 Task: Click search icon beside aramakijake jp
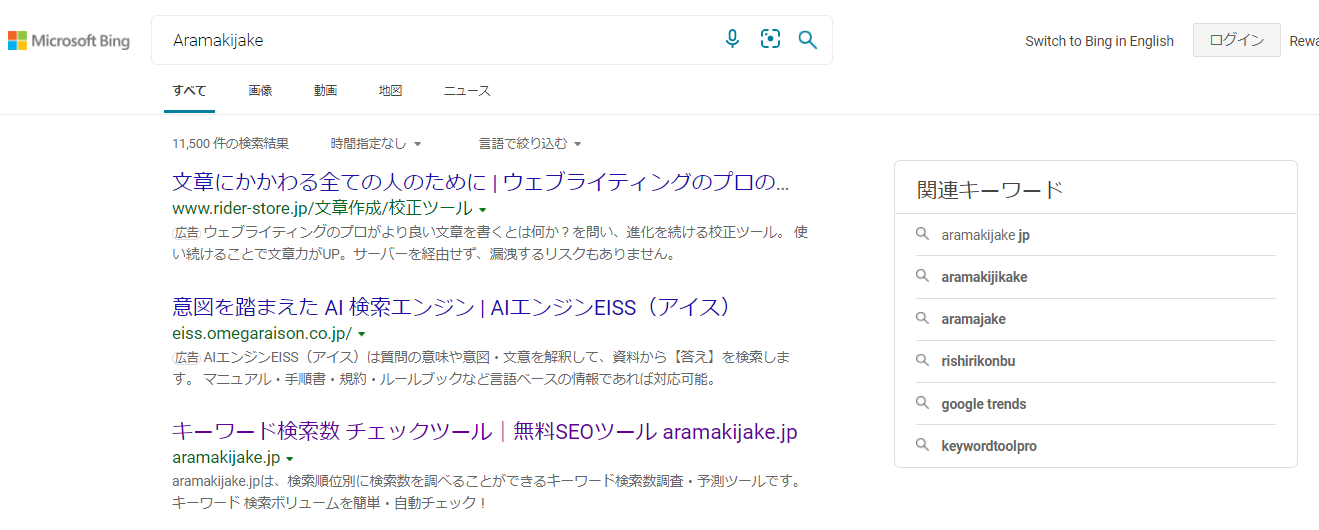(923, 234)
